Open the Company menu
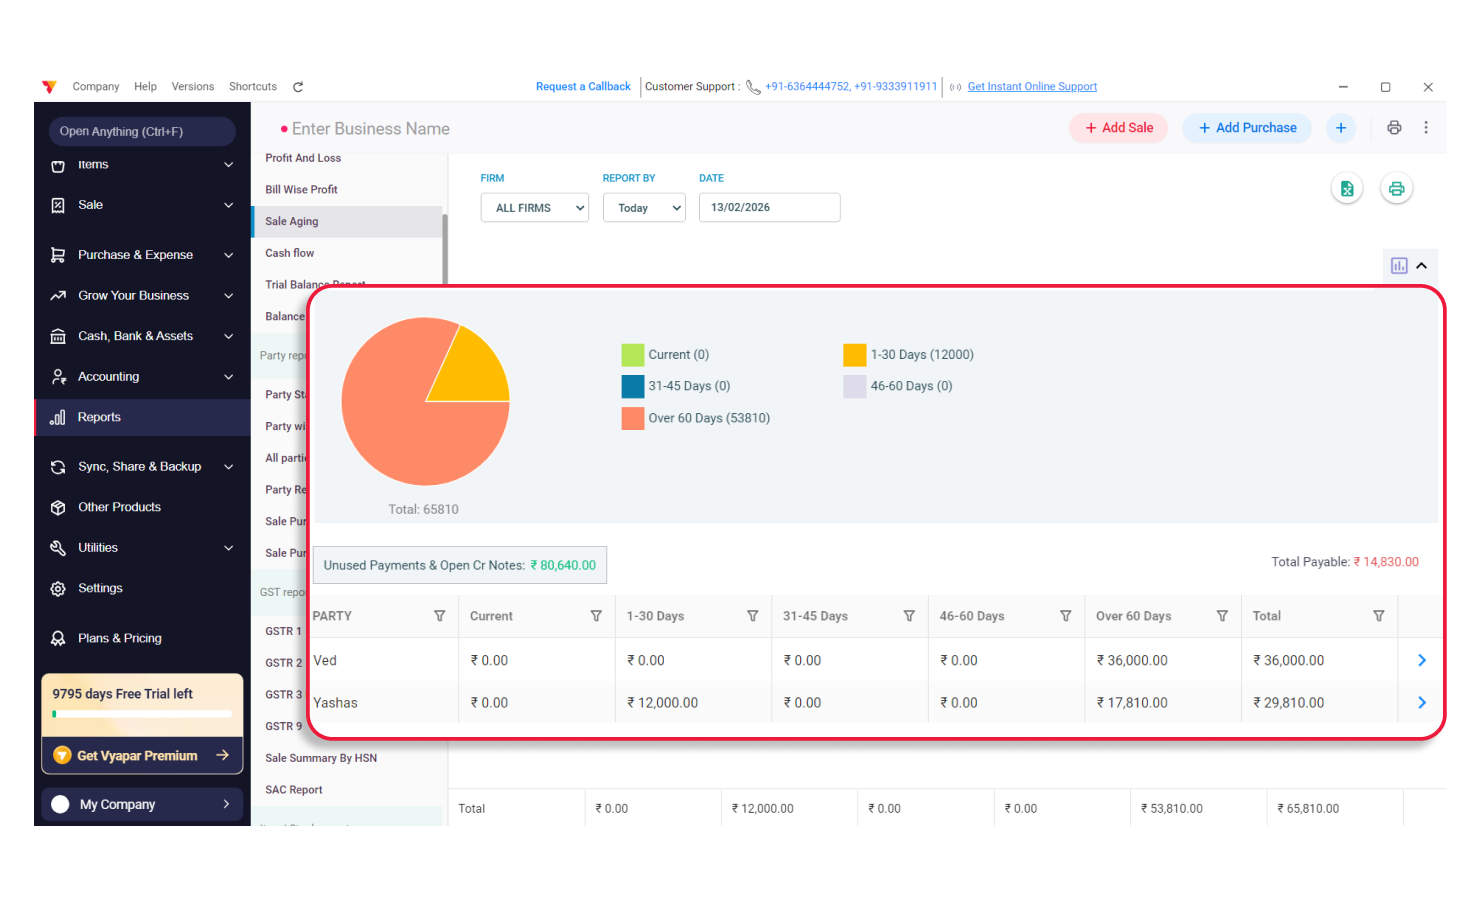The width and height of the screenshot is (1480, 900). pos(95,87)
